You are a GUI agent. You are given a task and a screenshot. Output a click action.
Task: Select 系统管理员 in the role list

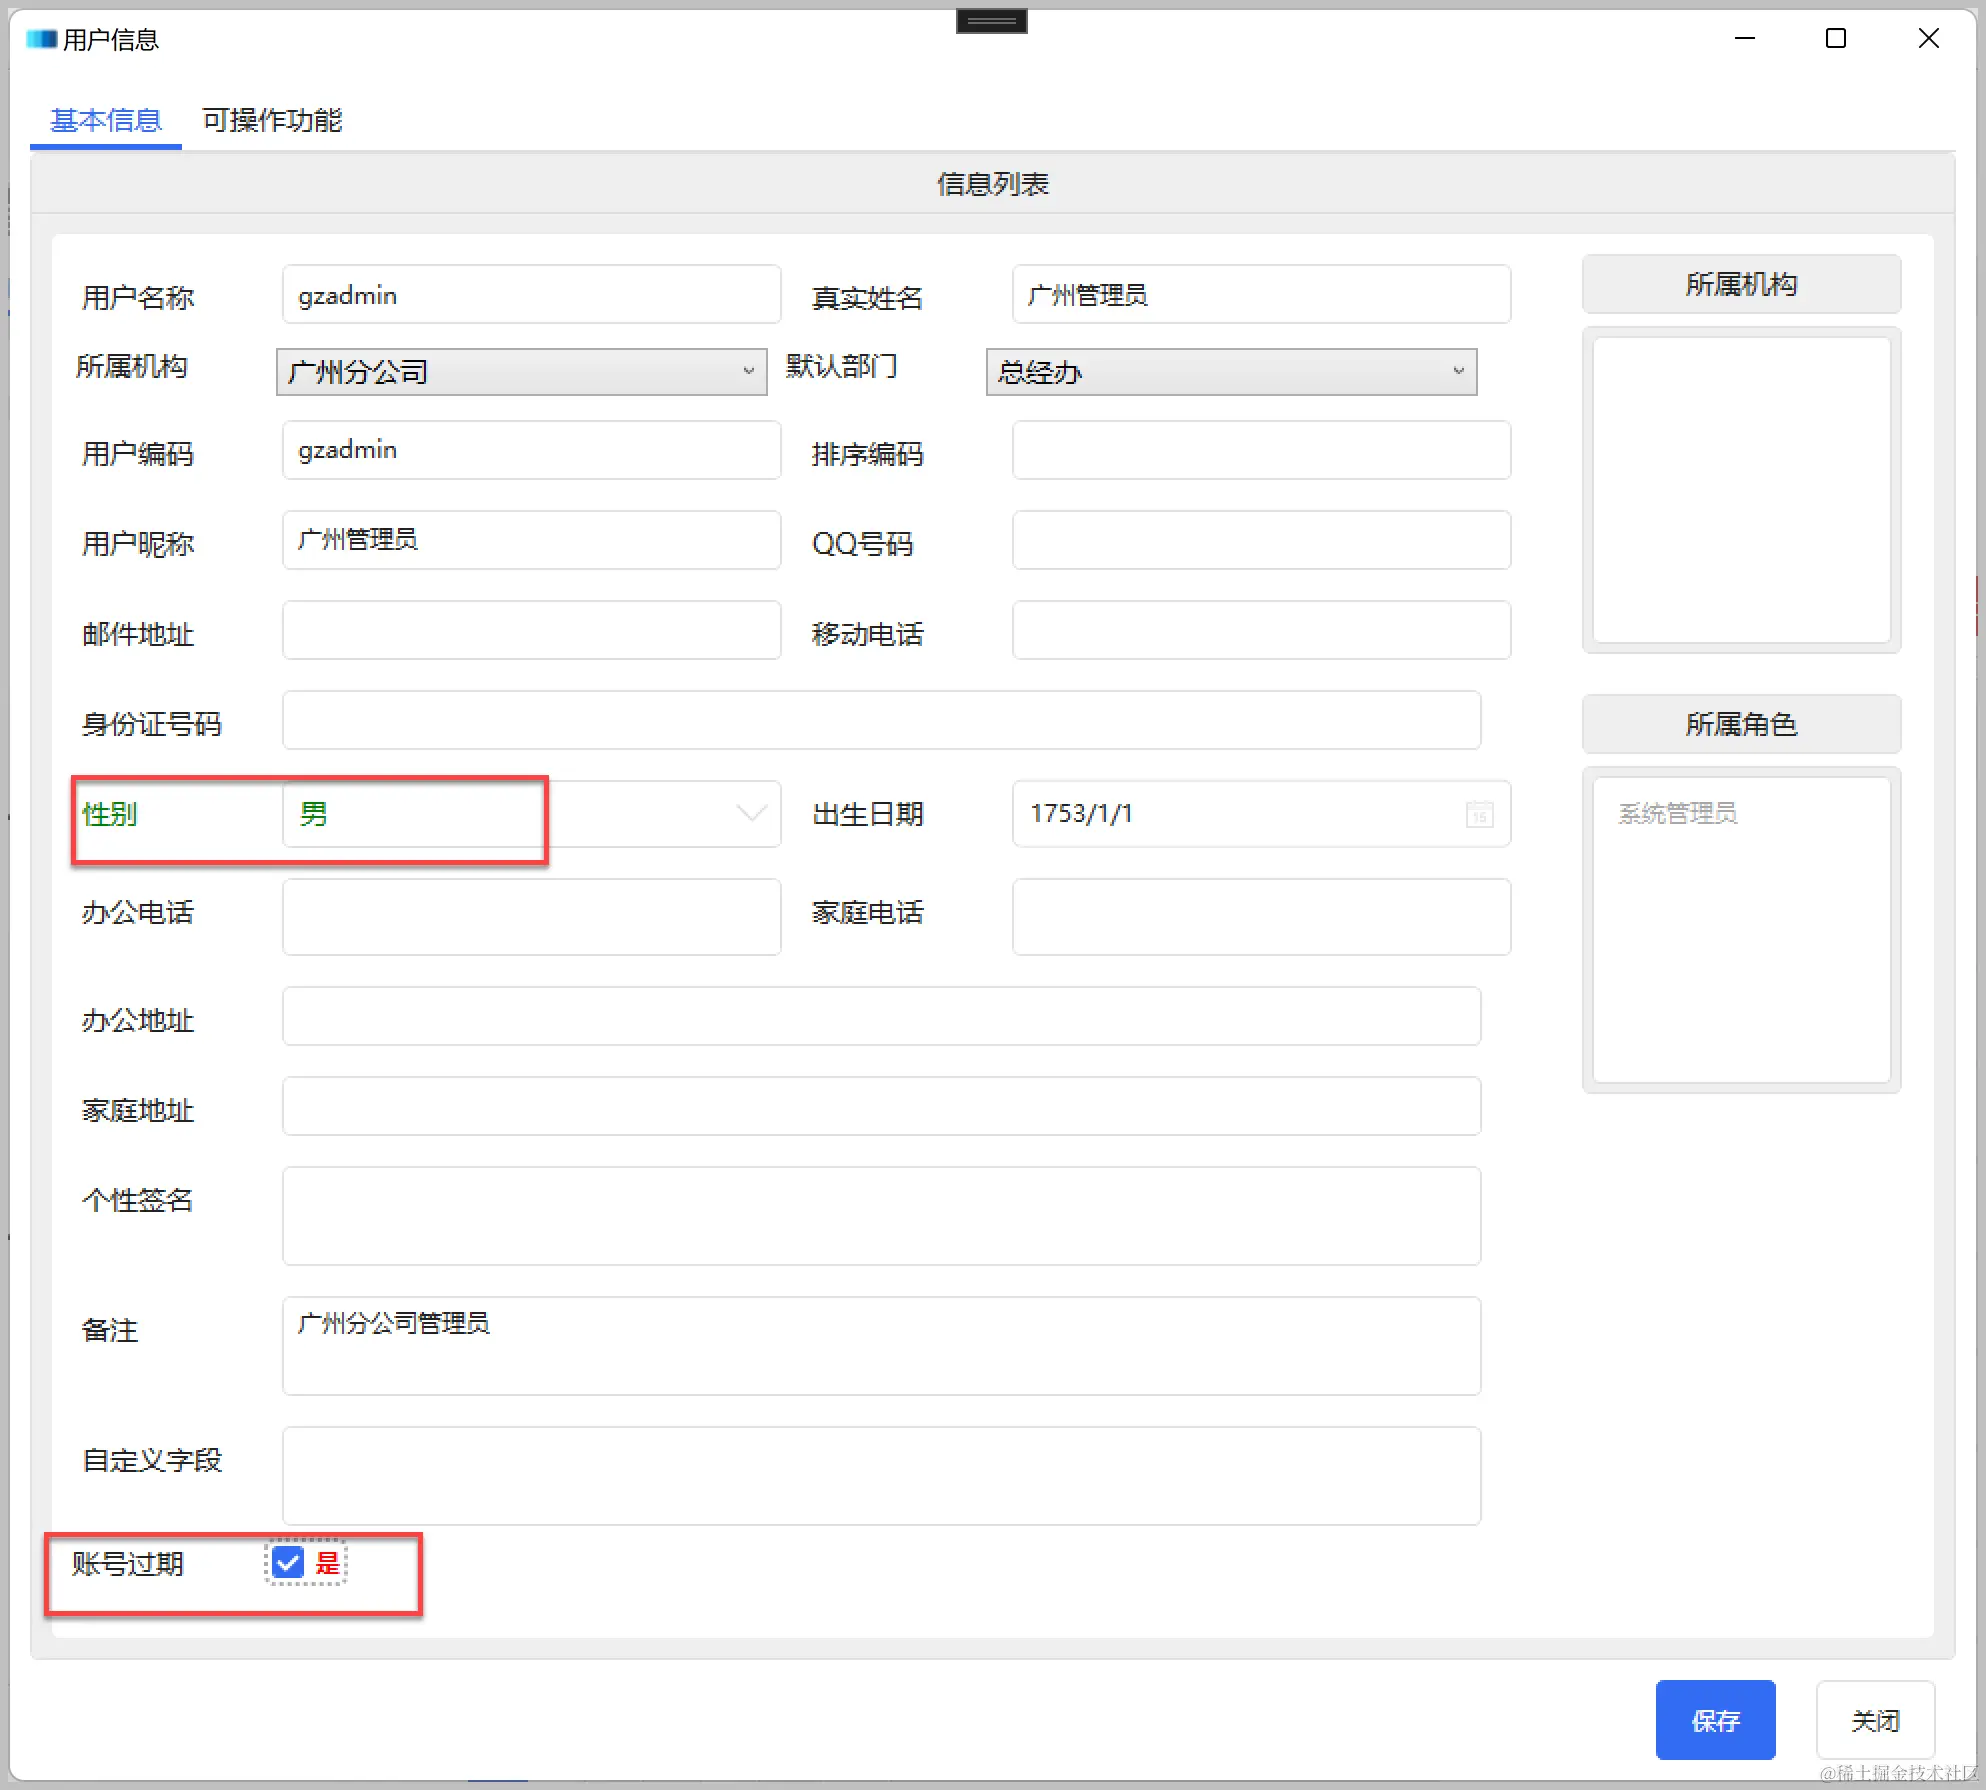(x=1678, y=814)
